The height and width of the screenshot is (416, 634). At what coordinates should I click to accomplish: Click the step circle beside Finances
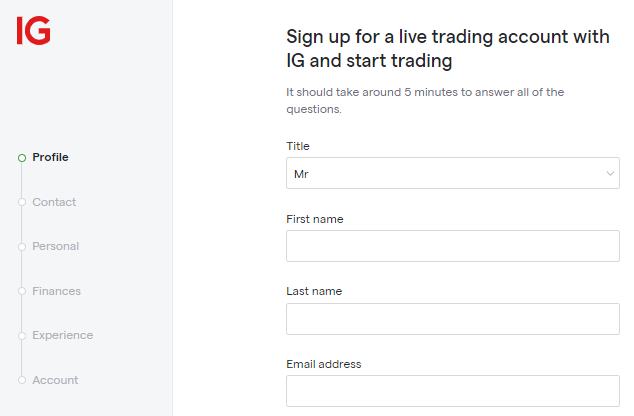click(21, 291)
